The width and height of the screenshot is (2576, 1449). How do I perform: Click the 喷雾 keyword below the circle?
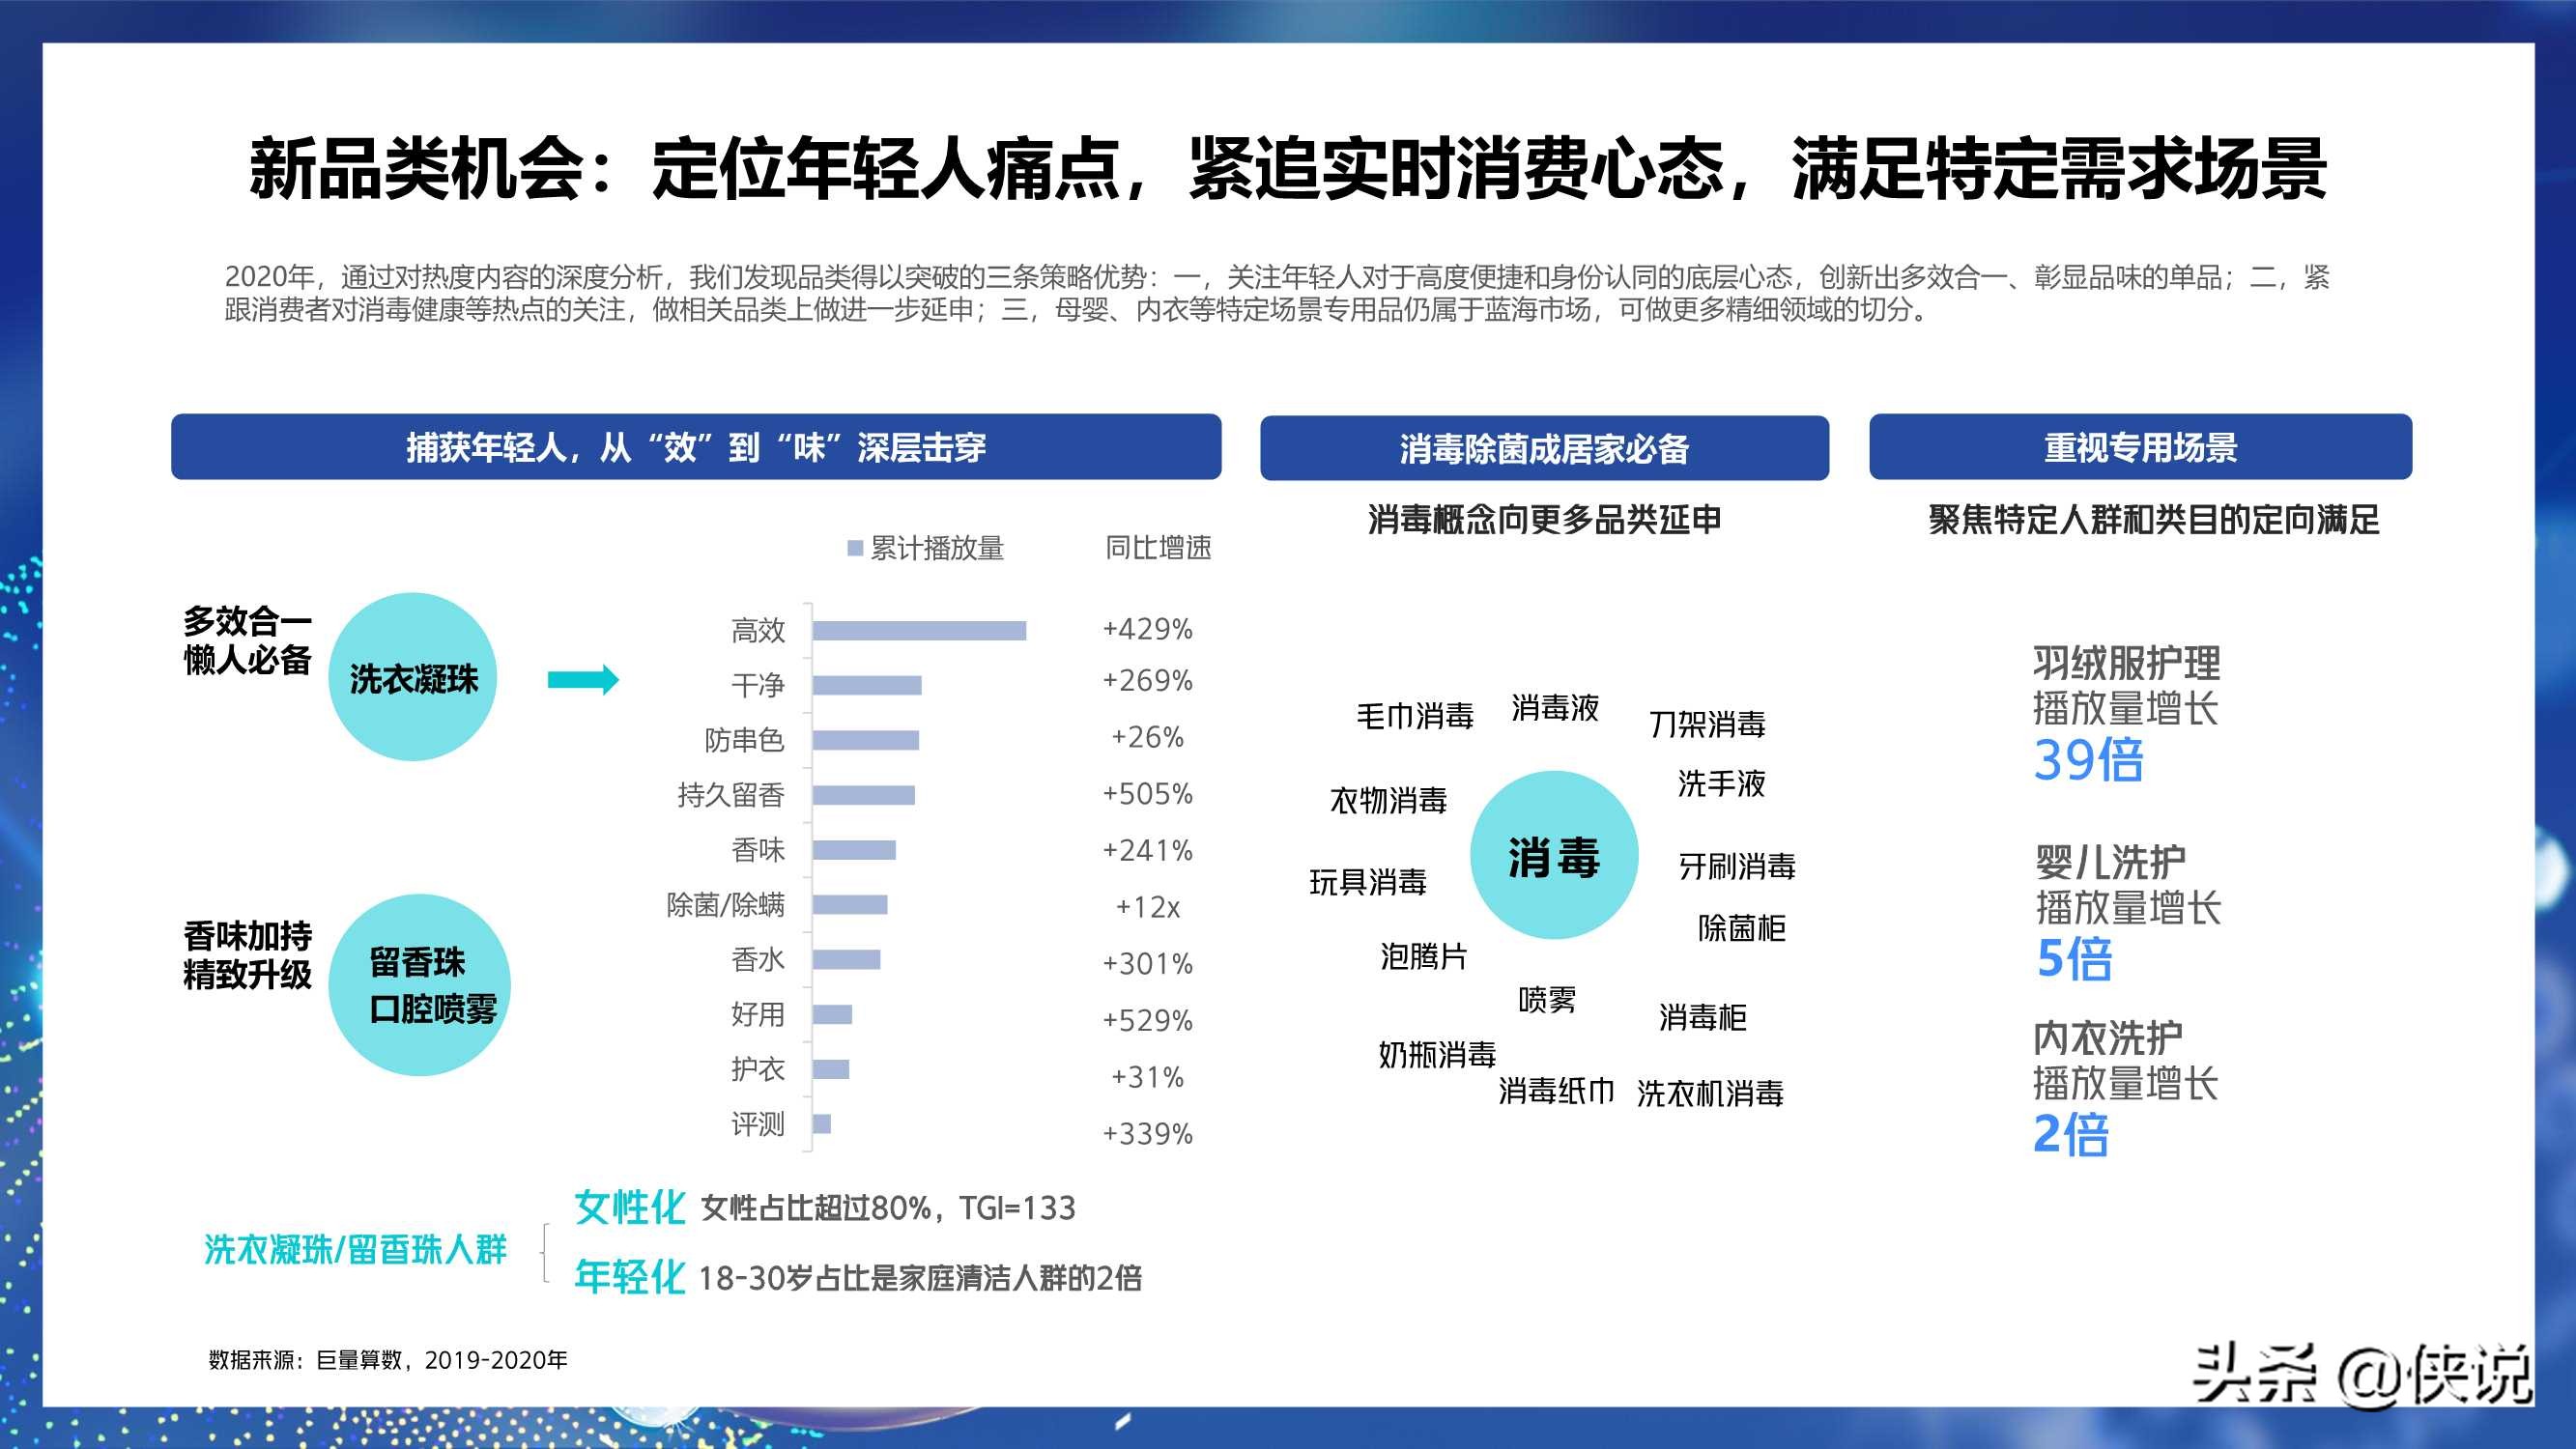pyautogui.click(x=1547, y=1000)
